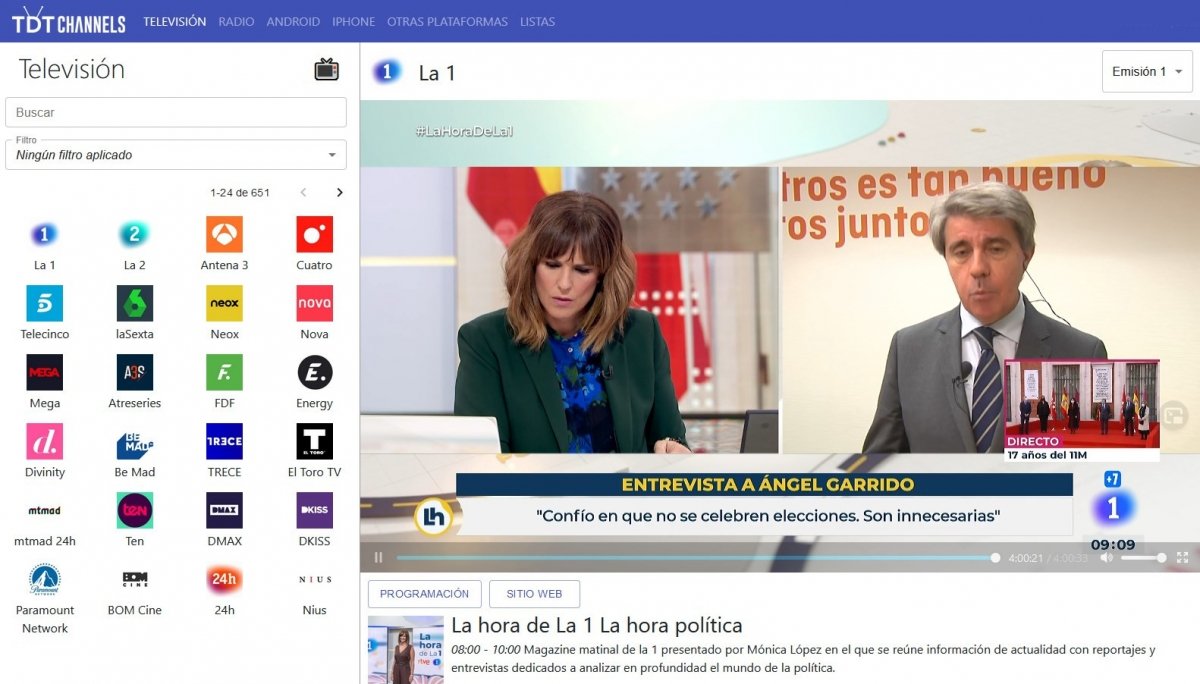The height and width of the screenshot is (684, 1200).
Task: Open the Emisión 1 dropdown
Action: (1147, 72)
